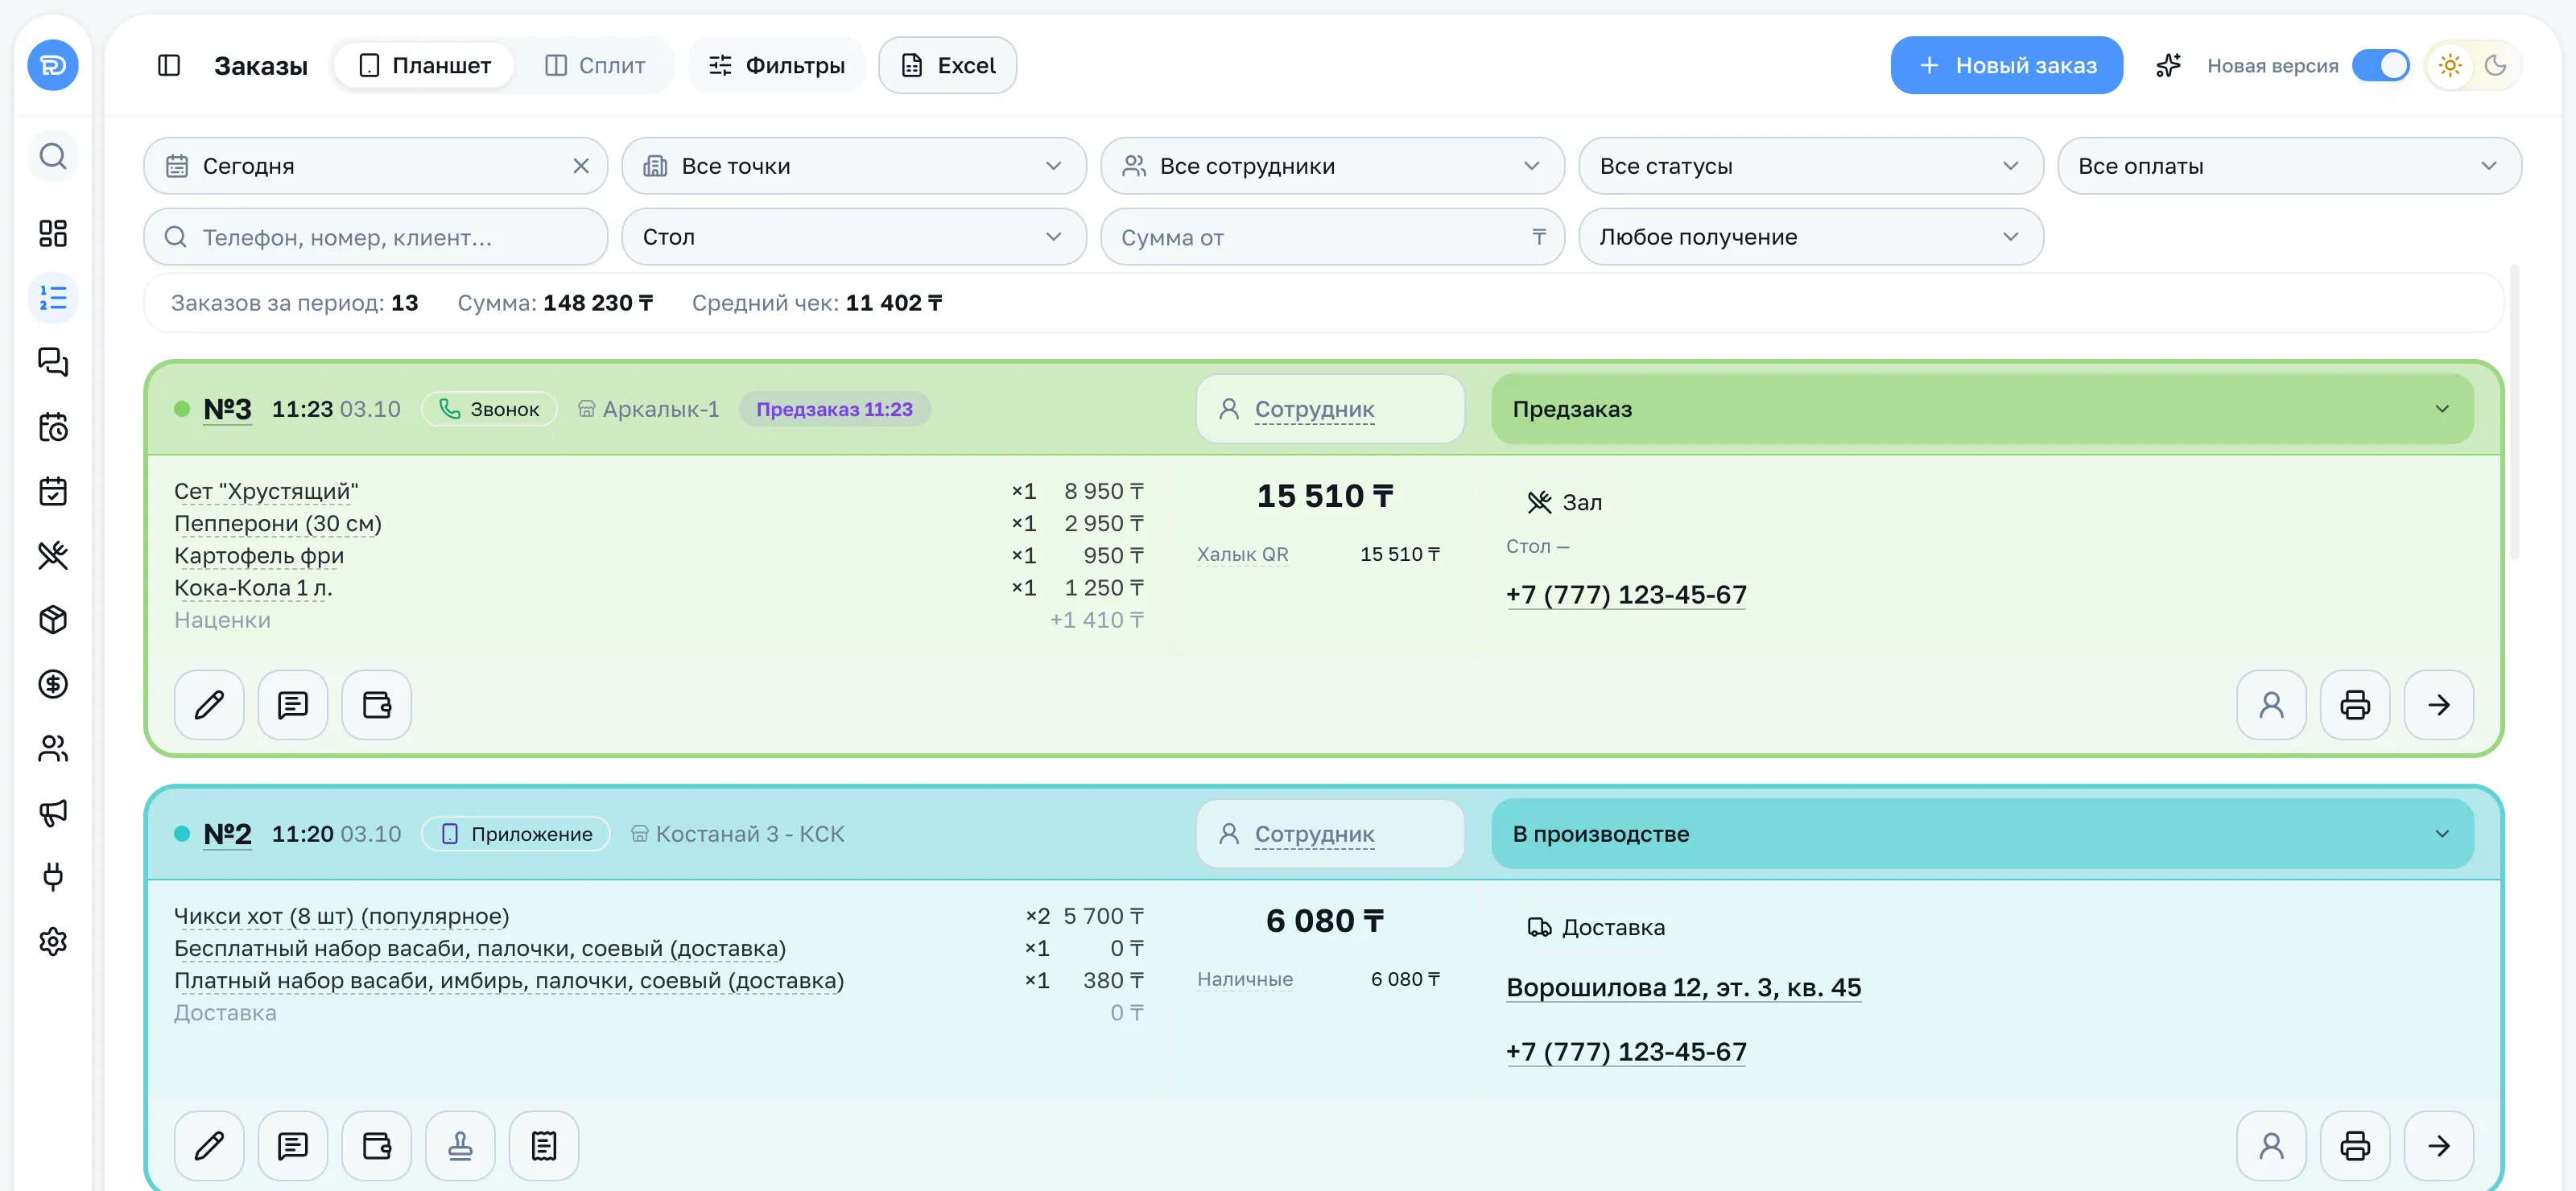This screenshot has height=1191, width=2576.
Task: Open the calendar-check icon in sidebar
Action: (53, 491)
